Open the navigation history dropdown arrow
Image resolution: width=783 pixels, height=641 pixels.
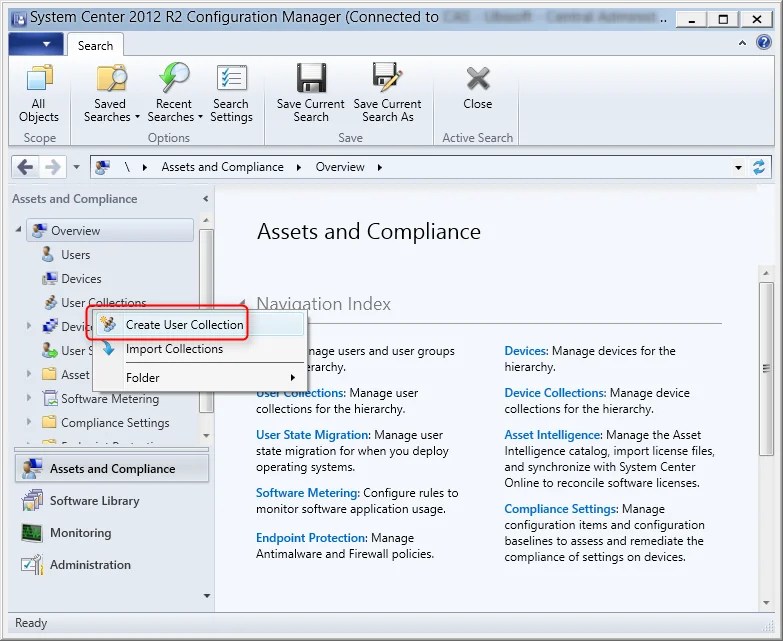coord(76,167)
